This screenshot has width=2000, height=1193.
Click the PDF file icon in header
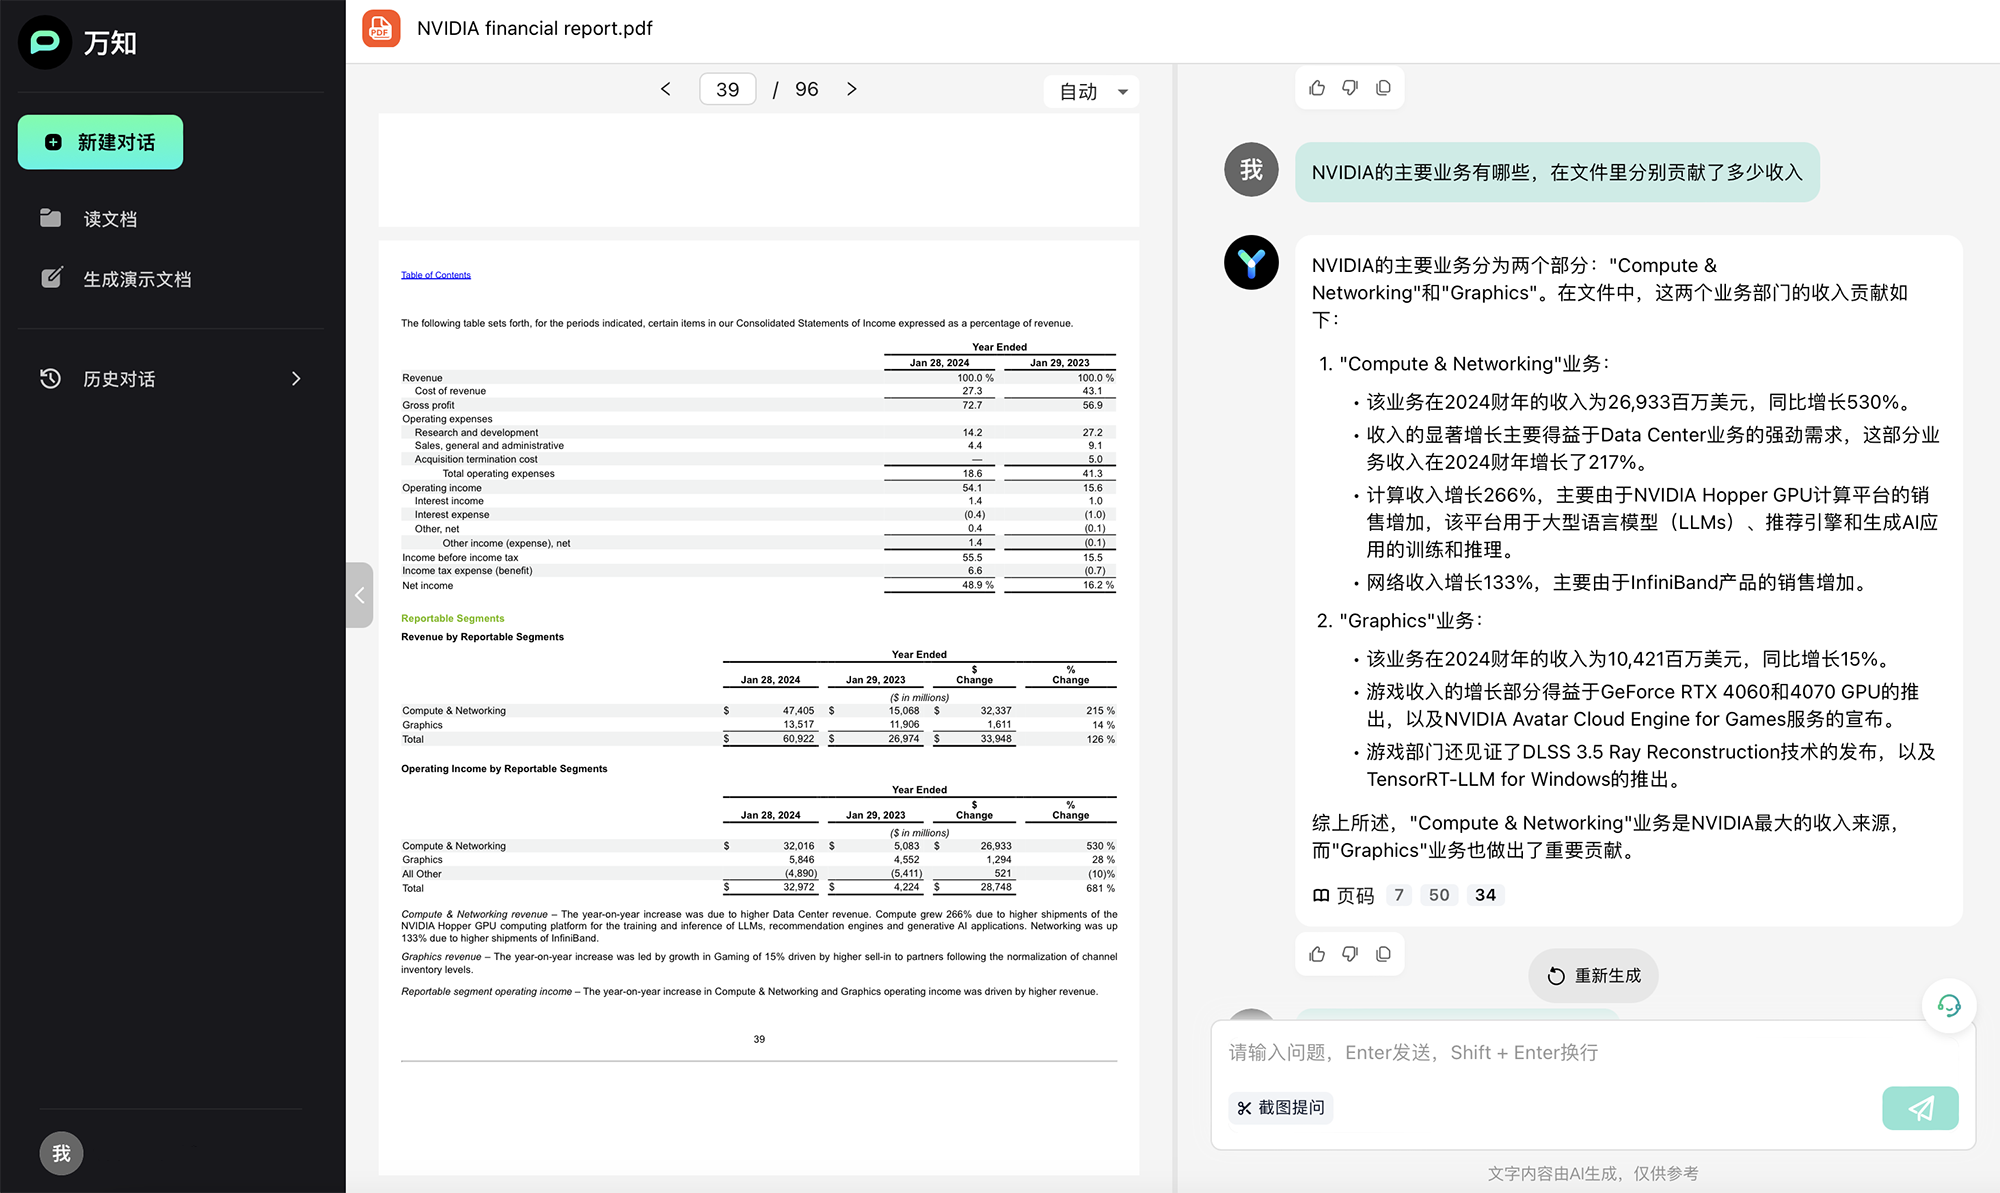(381, 29)
